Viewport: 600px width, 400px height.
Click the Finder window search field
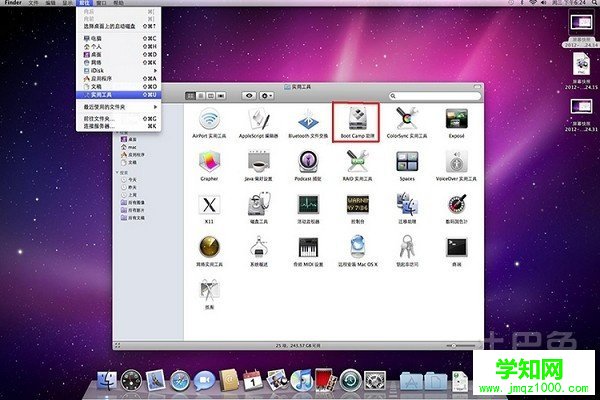(435, 96)
